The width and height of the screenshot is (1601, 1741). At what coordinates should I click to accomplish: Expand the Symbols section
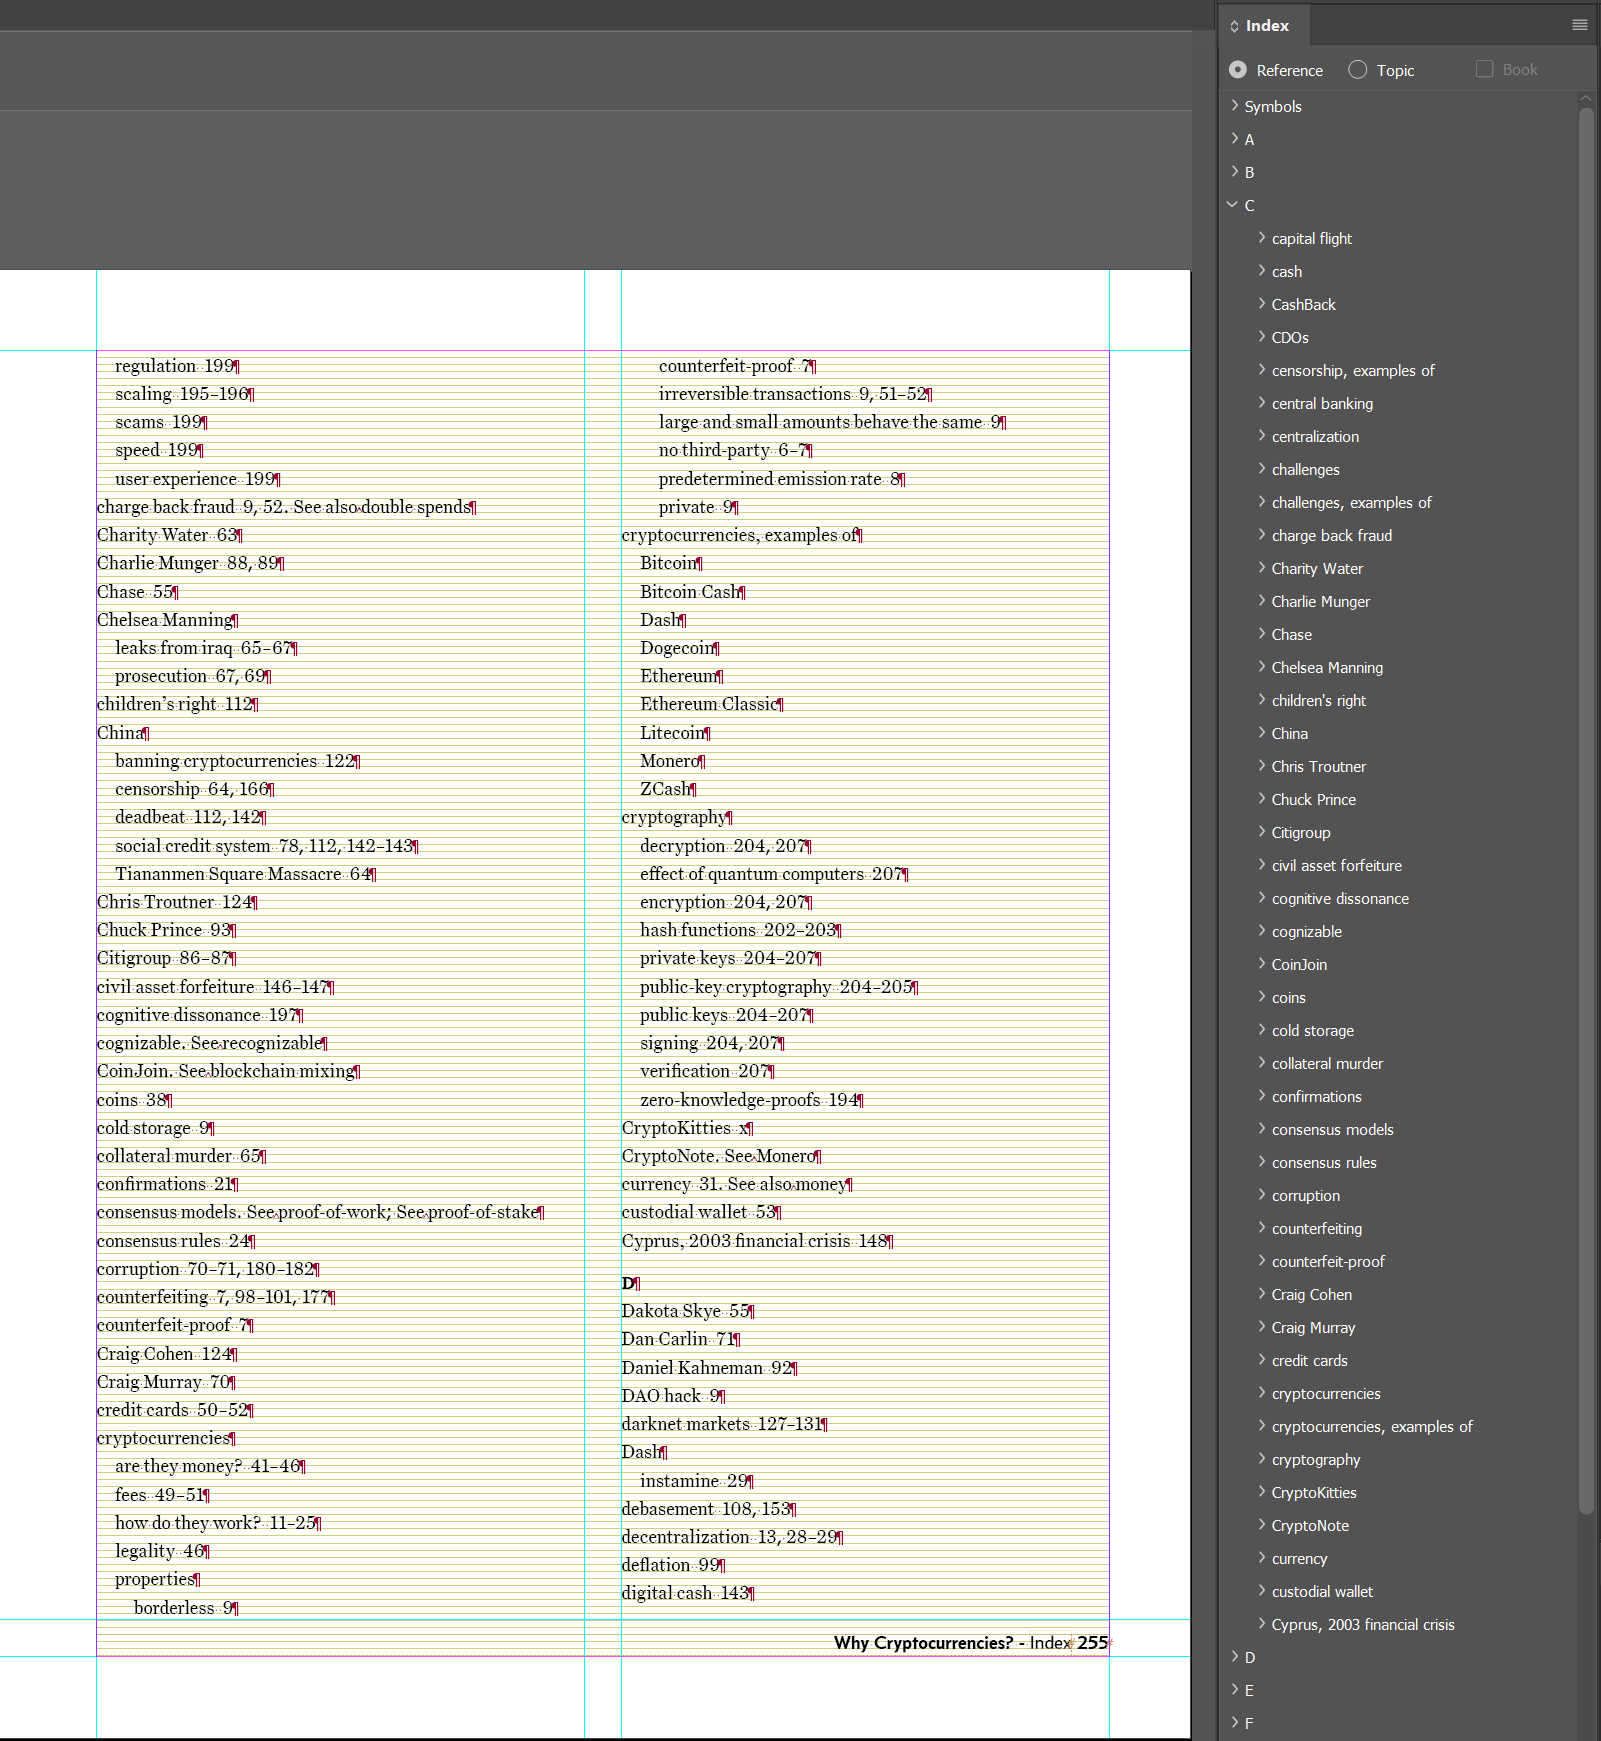tap(1235, 106)
